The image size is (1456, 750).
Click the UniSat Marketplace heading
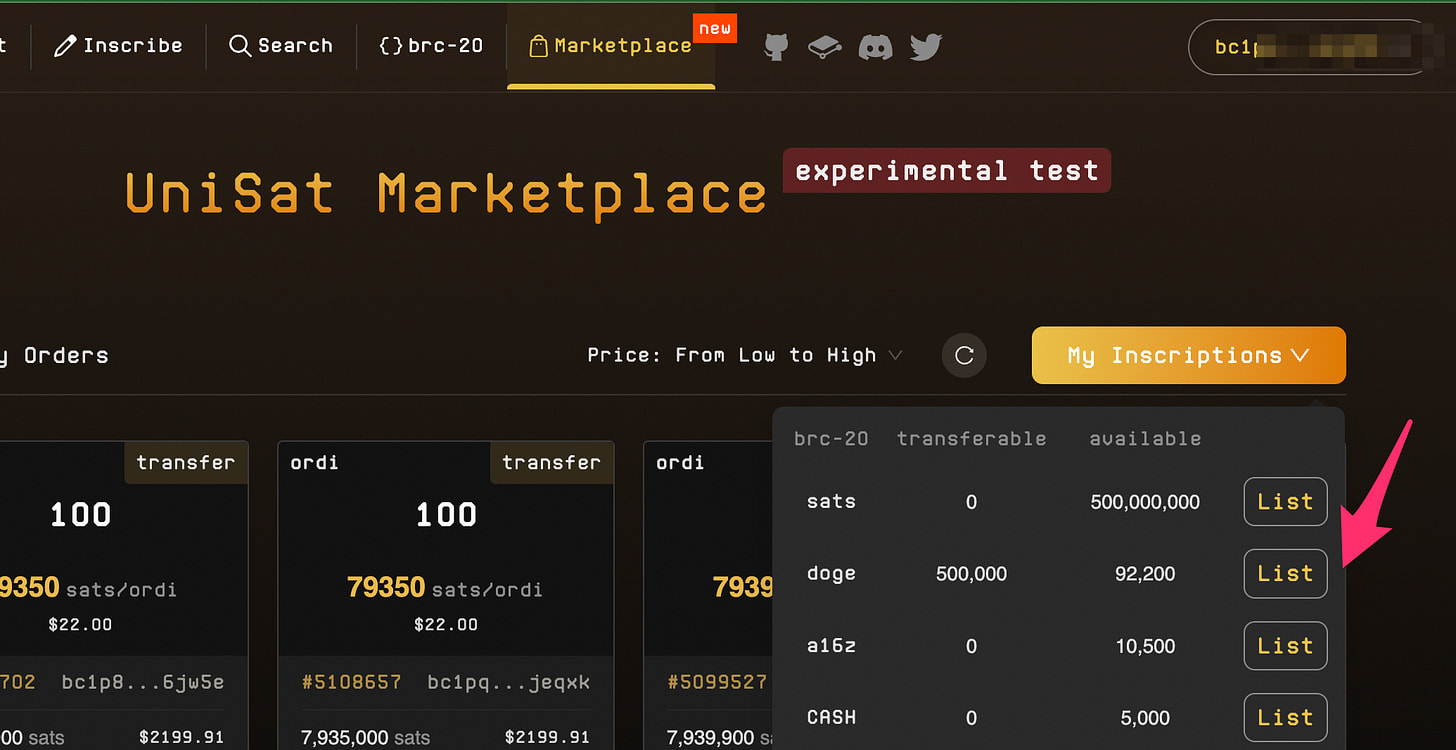coord(446,193)
